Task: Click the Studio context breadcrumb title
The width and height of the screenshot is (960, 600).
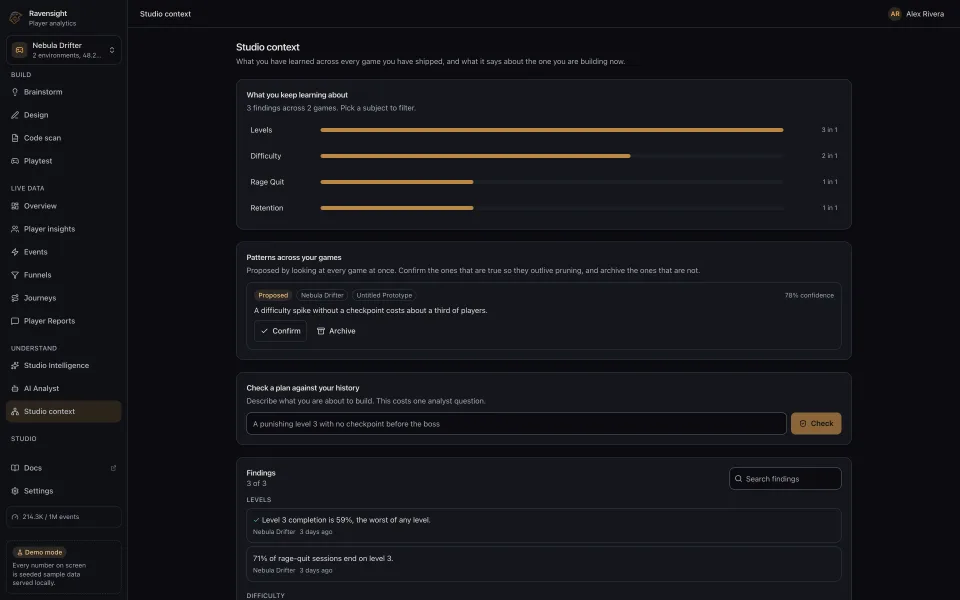Action: pyautogui.click(x=165, y=13)
